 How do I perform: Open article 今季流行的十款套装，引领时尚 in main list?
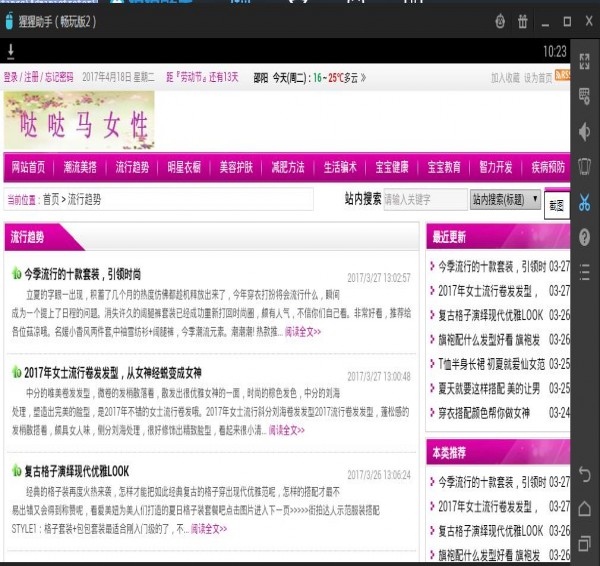tap(82, 274)
